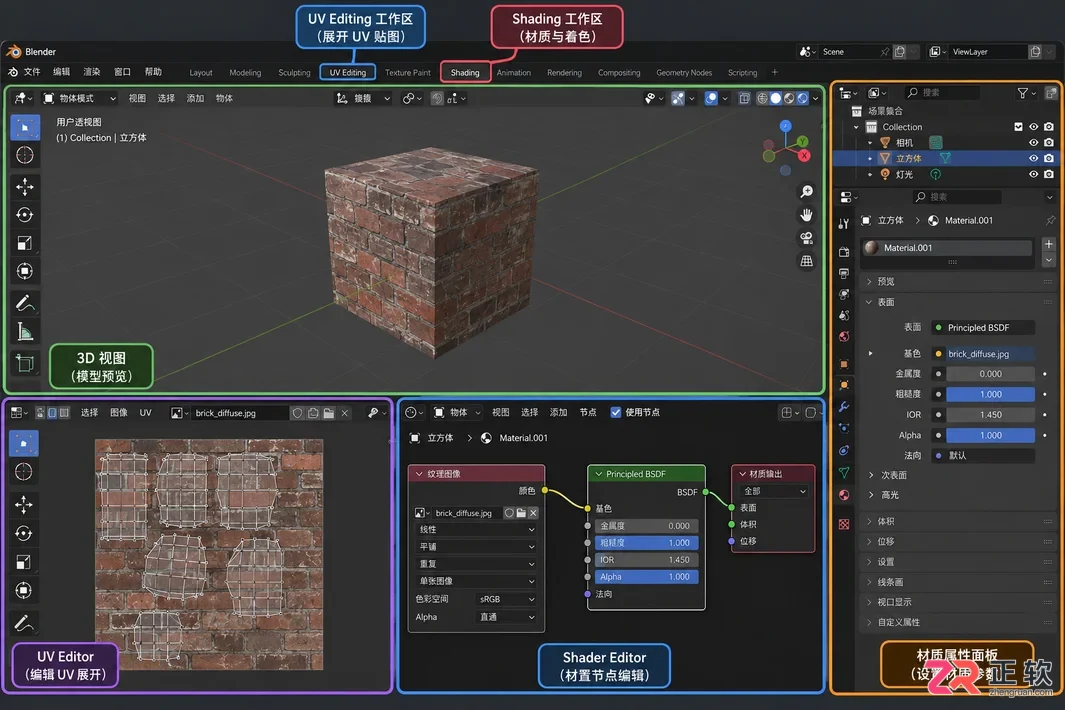The height and width of the screenshot is (710, 1065).
Task: Select the Measure tool in 3D viewport
Action: (24, 332)
